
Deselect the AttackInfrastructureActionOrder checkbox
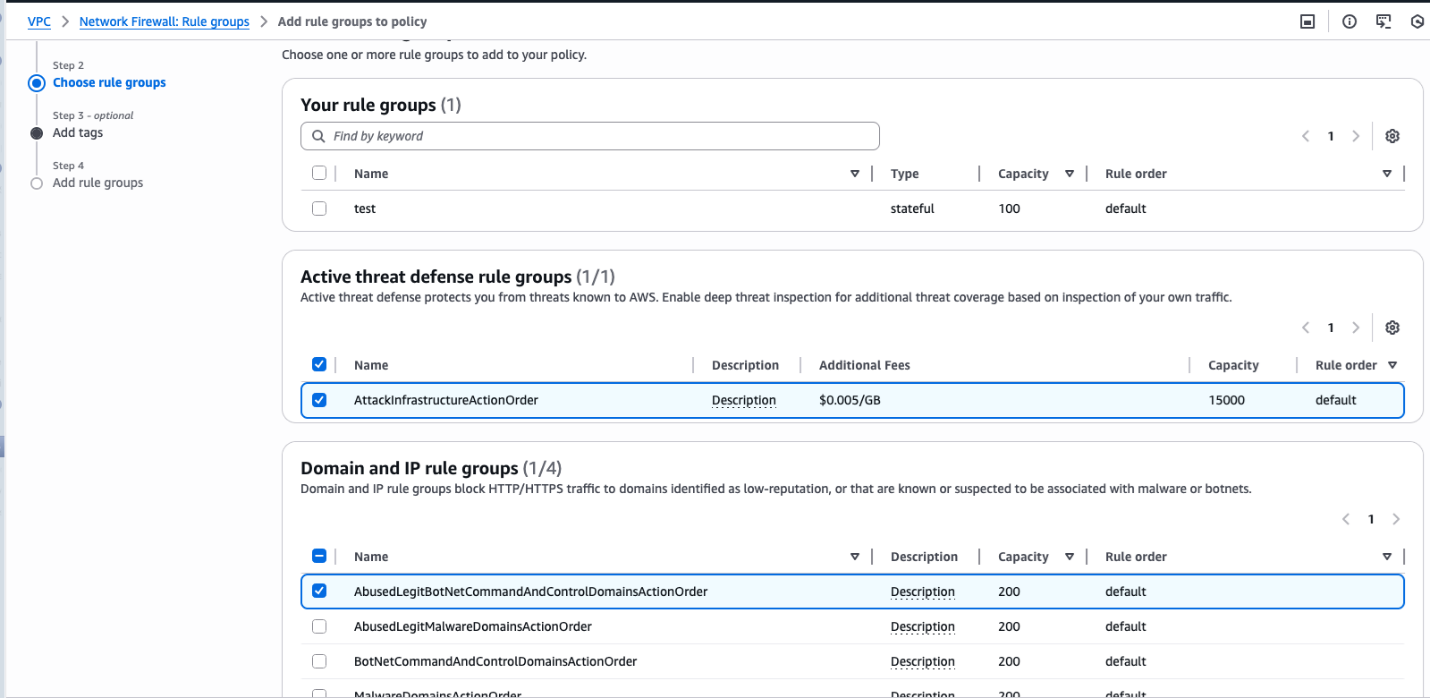[319, 400]
